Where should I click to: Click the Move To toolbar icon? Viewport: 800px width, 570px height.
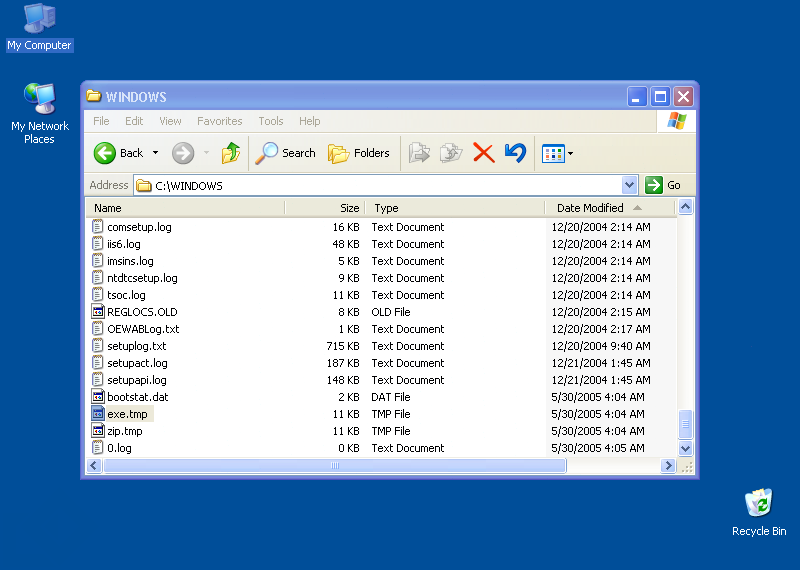[x=419, y=153]
